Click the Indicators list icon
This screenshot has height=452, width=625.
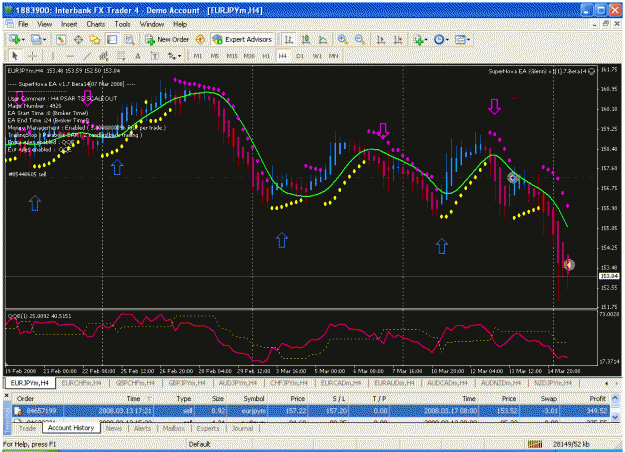418,39
